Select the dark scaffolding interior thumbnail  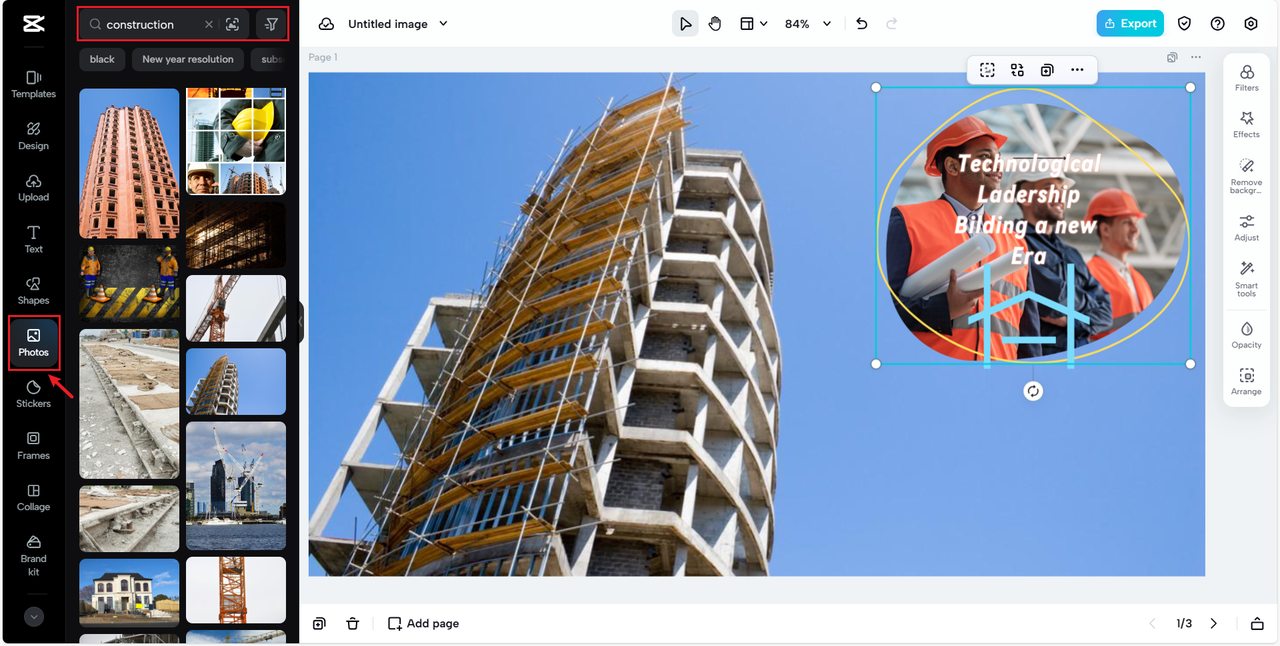[x=236, y=235]
